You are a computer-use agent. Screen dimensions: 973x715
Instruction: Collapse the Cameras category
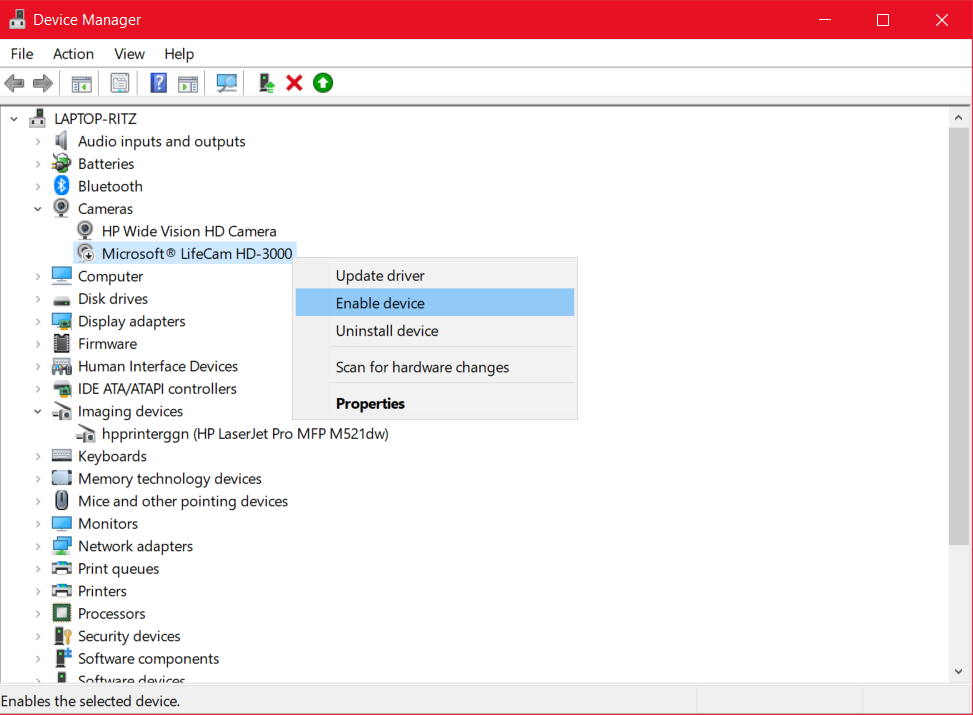38,209
